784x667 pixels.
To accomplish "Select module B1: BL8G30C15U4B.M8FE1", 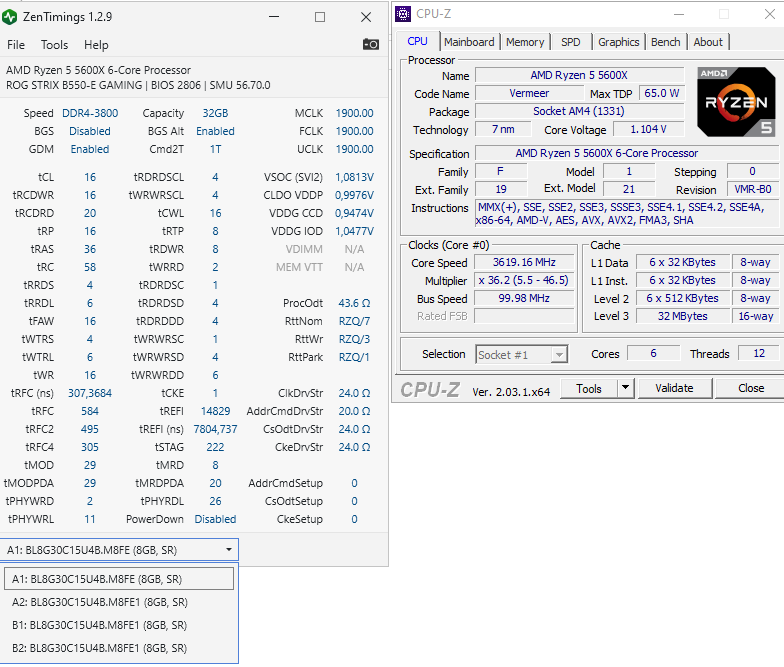I will (119, 625).
